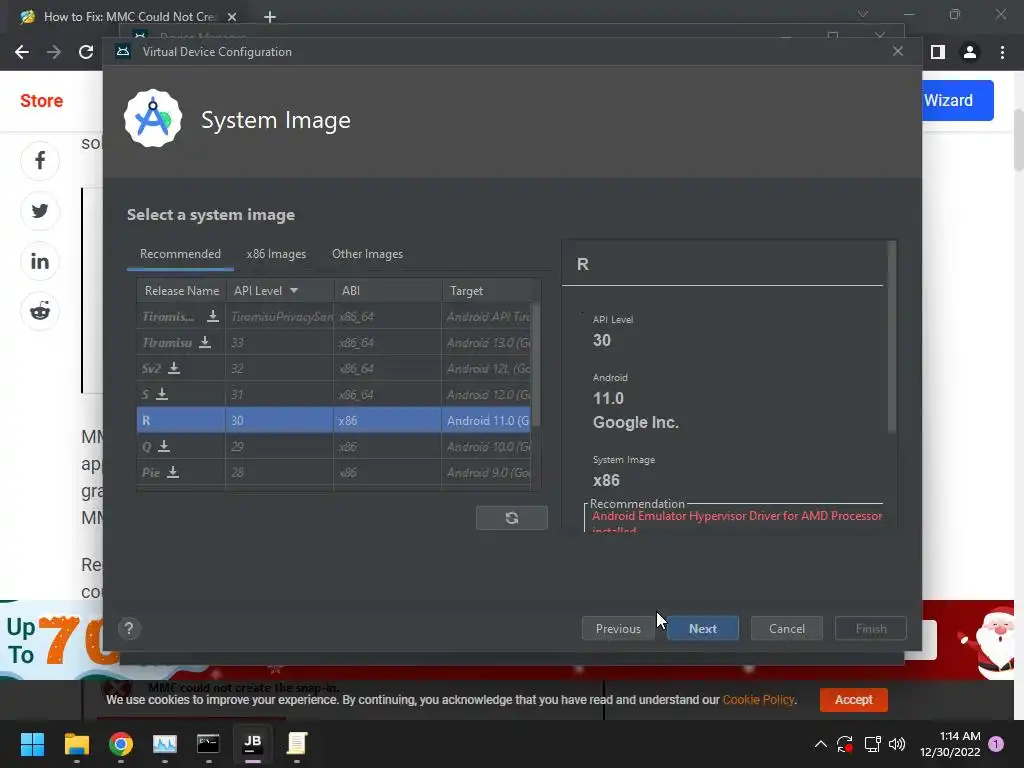1024x768 pixels.
Task: Open the terminal taskbar icon
Action: click(208, 744)
